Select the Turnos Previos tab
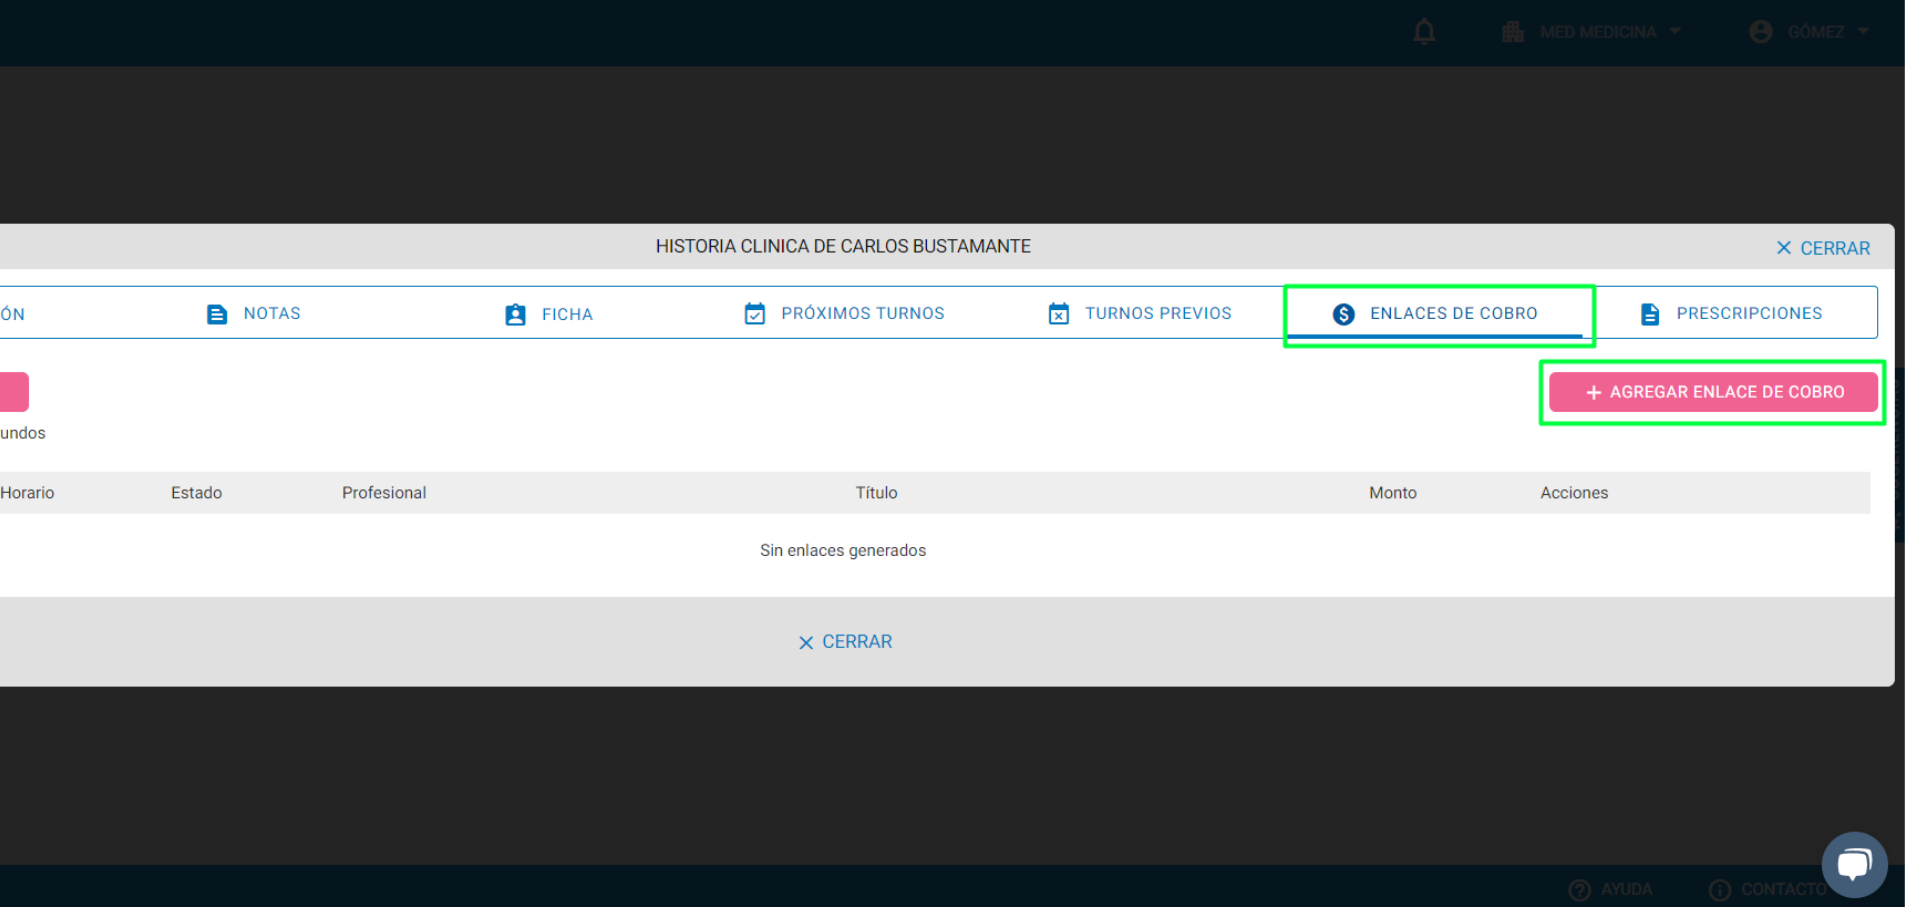This screenshot has height=907, width=1905. [x=1139, y=314]
